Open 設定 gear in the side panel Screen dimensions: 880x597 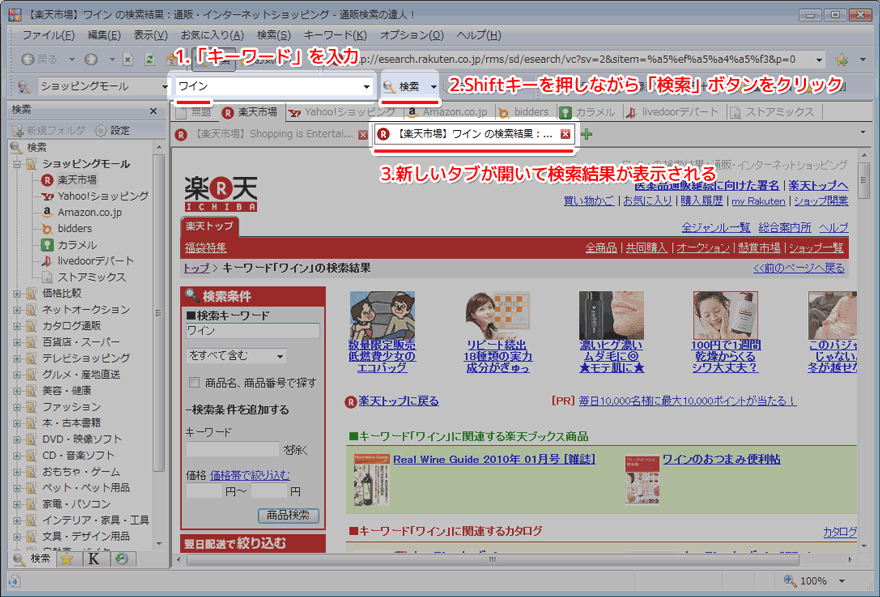(x=112, y=131)
